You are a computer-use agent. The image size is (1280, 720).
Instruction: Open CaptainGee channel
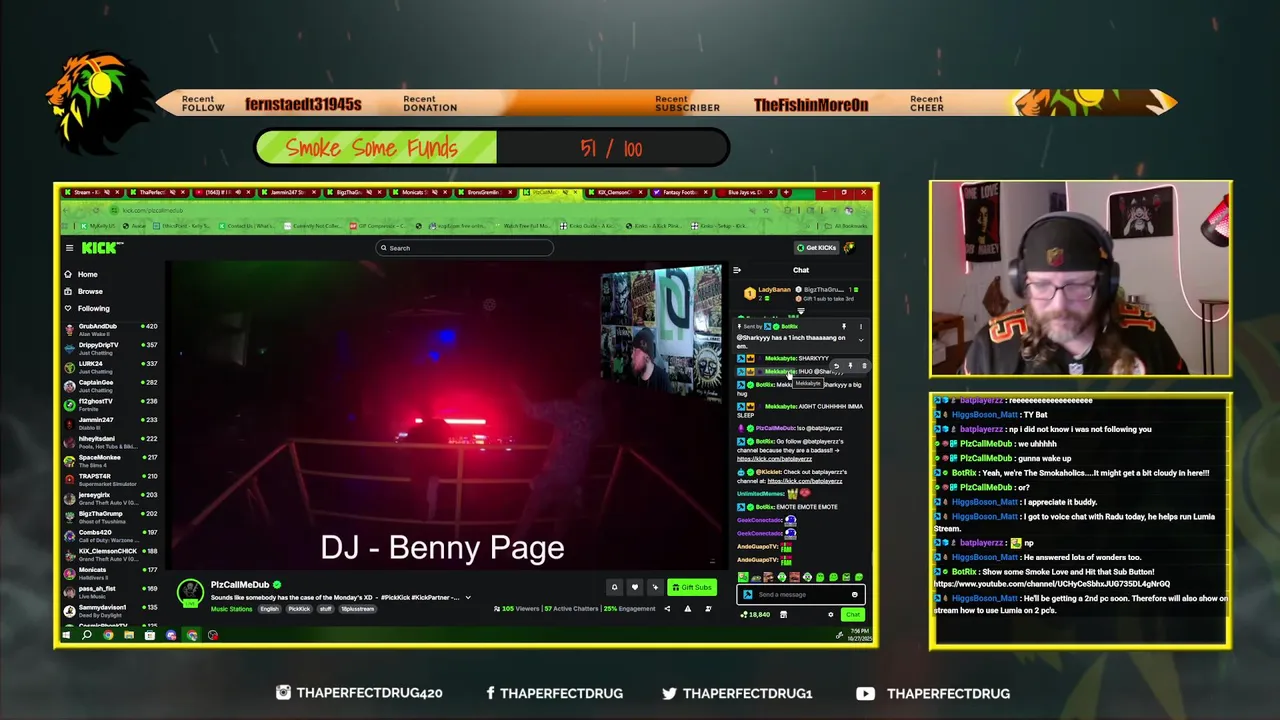[111, 385]
